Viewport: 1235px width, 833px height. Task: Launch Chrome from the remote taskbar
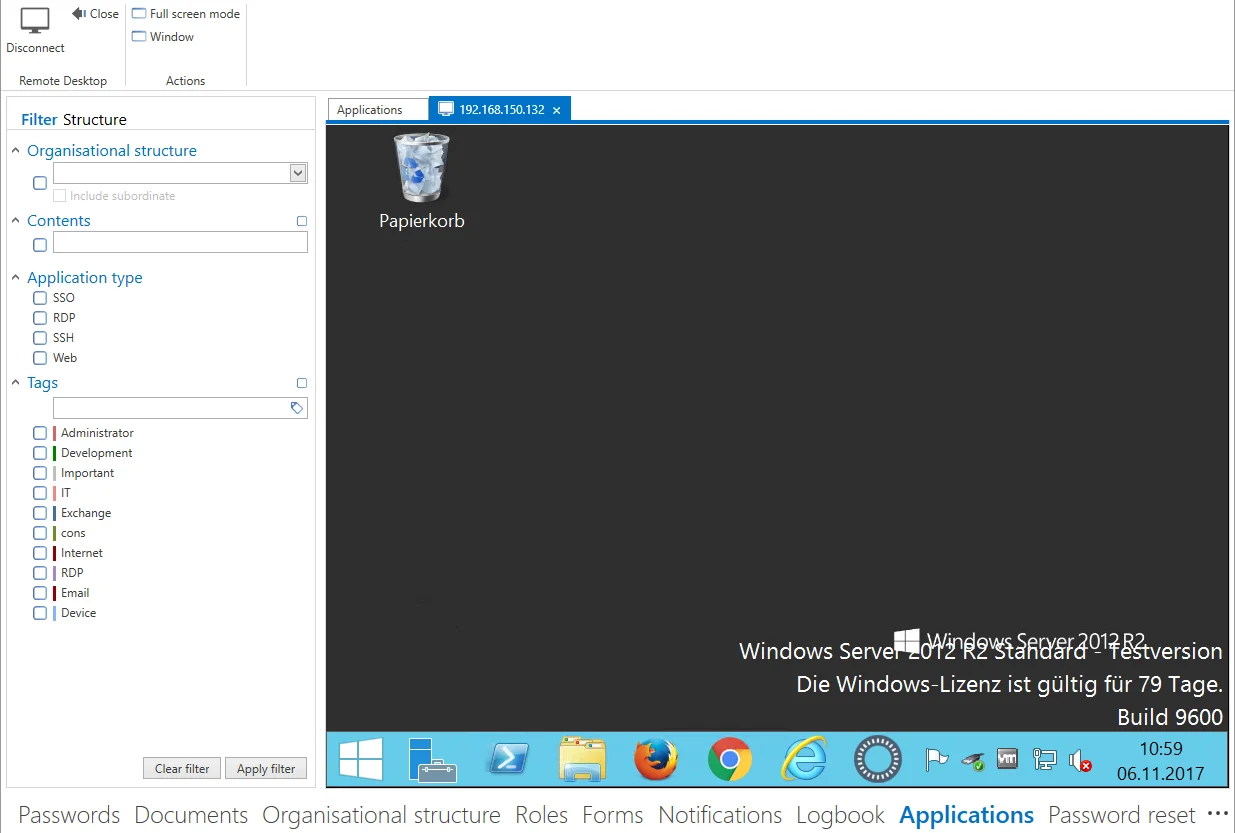730,760
